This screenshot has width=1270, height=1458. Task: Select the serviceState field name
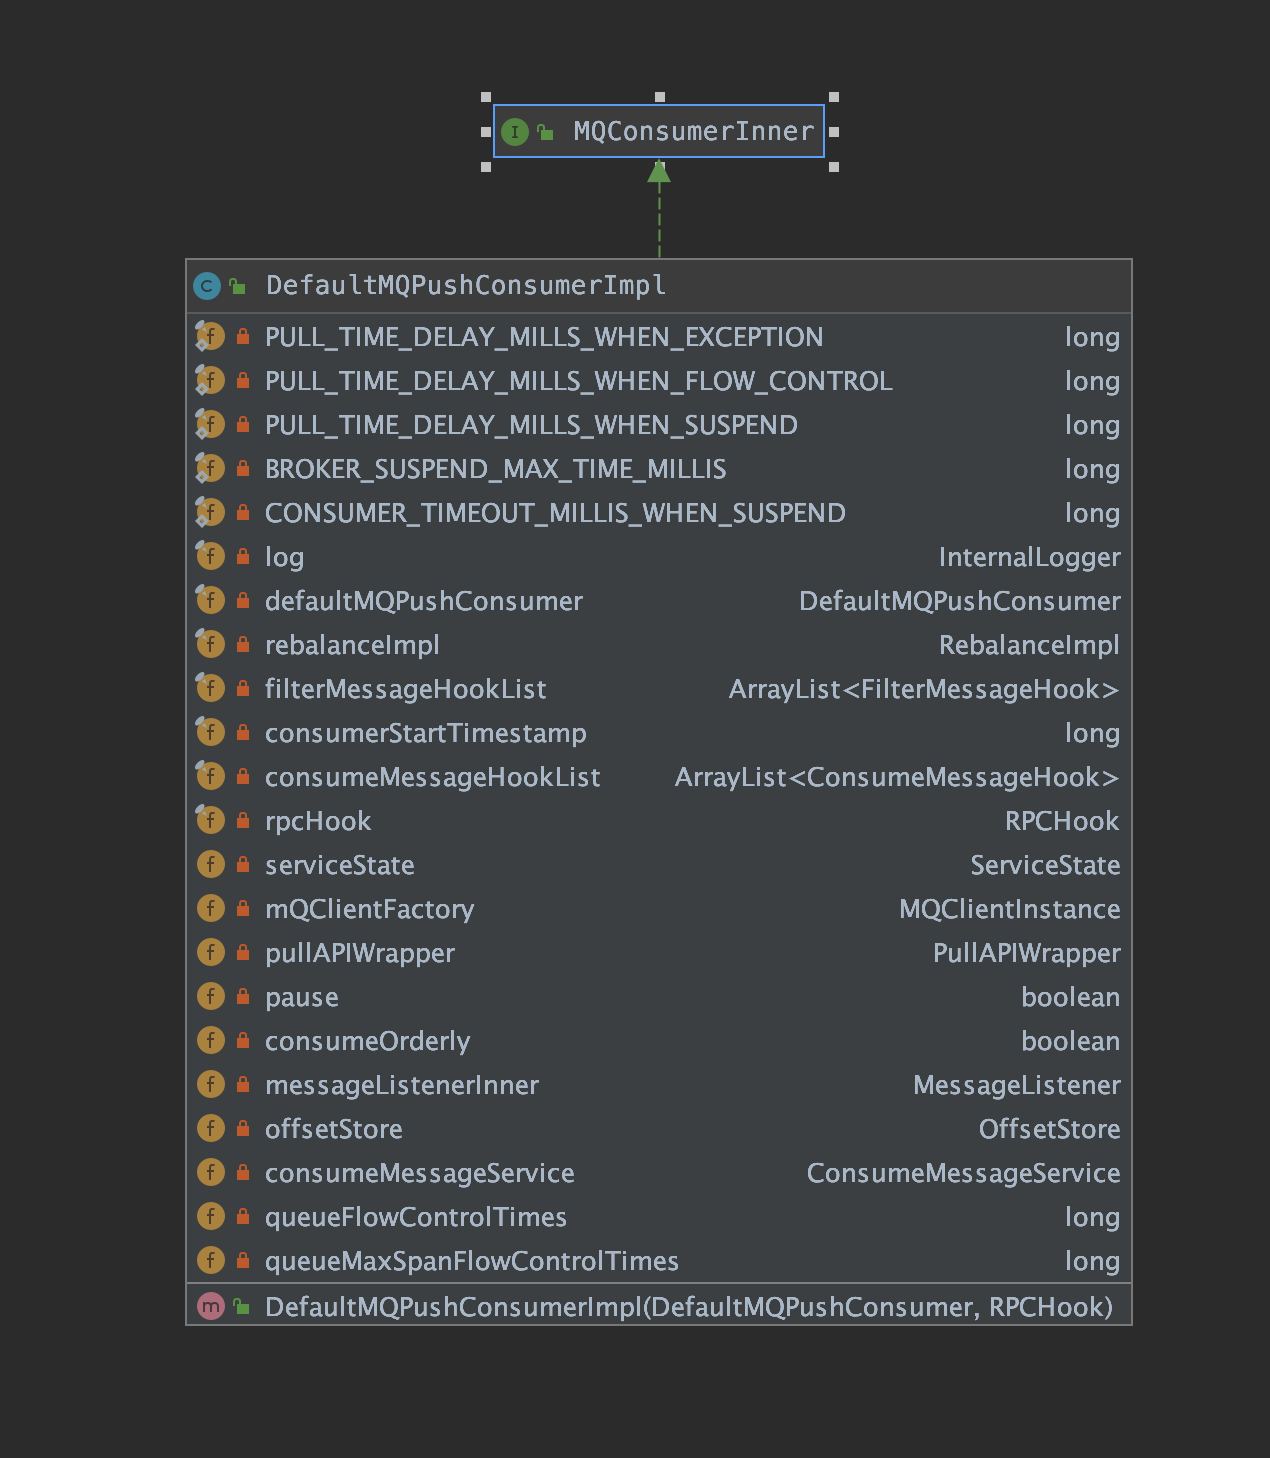pos(340,865)
